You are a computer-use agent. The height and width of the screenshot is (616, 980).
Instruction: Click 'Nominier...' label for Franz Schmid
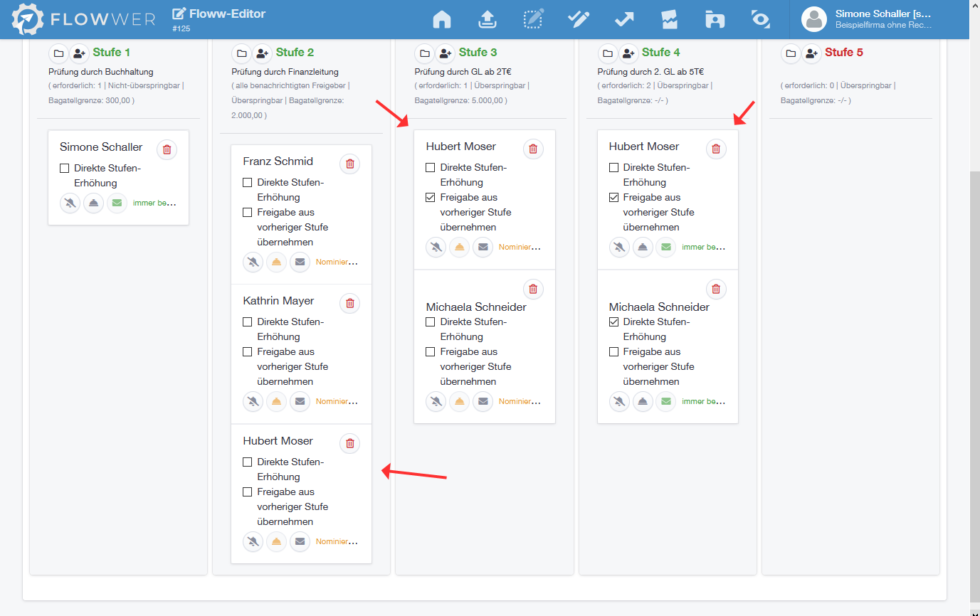337,262
